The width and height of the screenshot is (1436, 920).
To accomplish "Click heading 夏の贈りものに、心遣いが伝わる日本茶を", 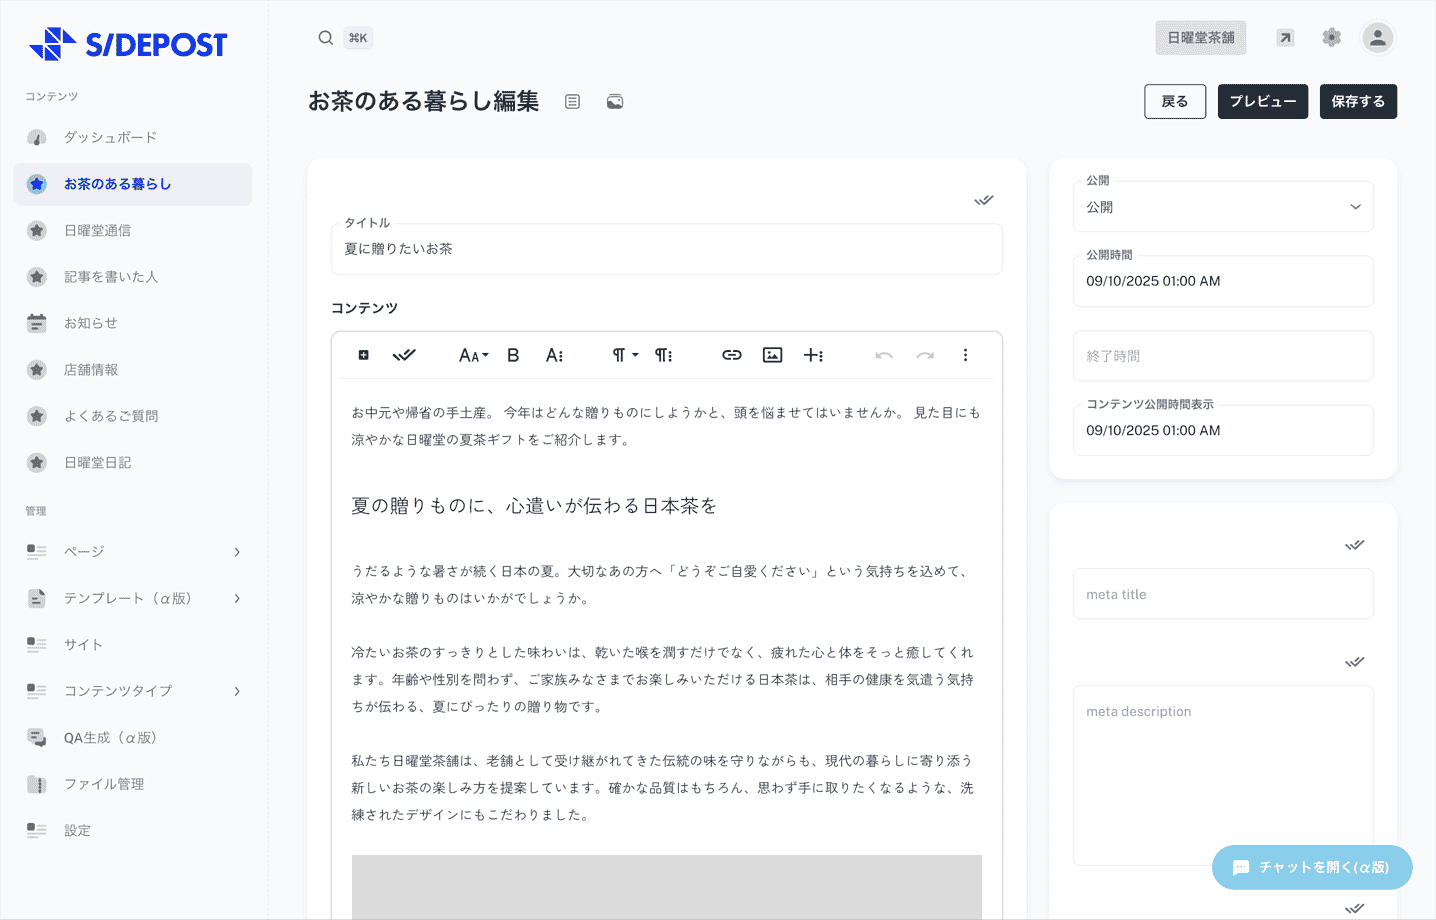I will (534, 506).
